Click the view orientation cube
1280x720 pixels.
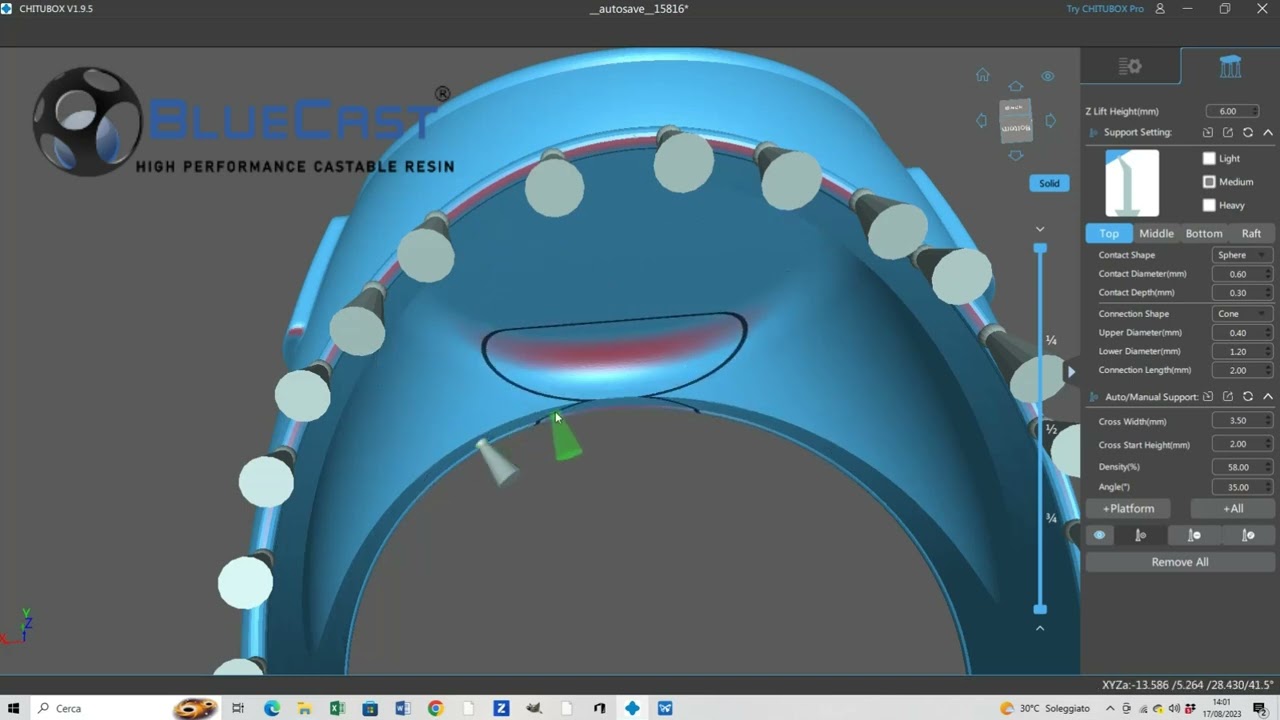[1016, 120]
